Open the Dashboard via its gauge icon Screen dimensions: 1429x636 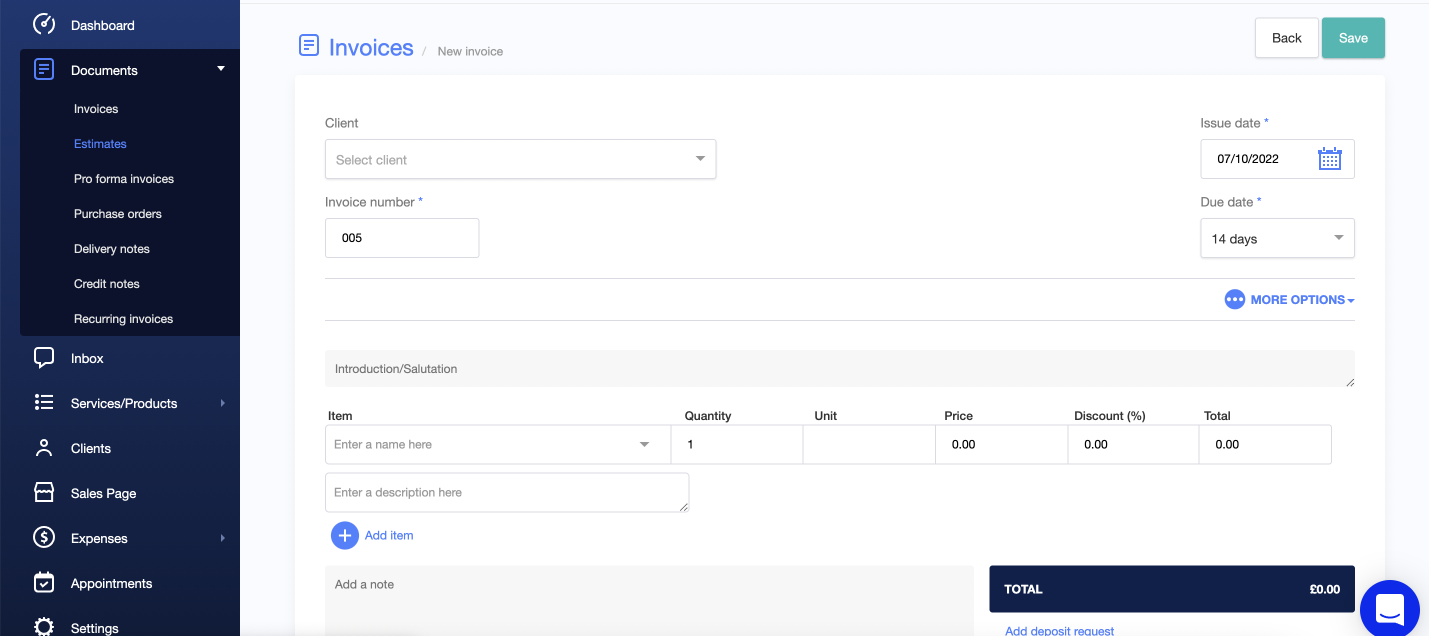(44, 24)
